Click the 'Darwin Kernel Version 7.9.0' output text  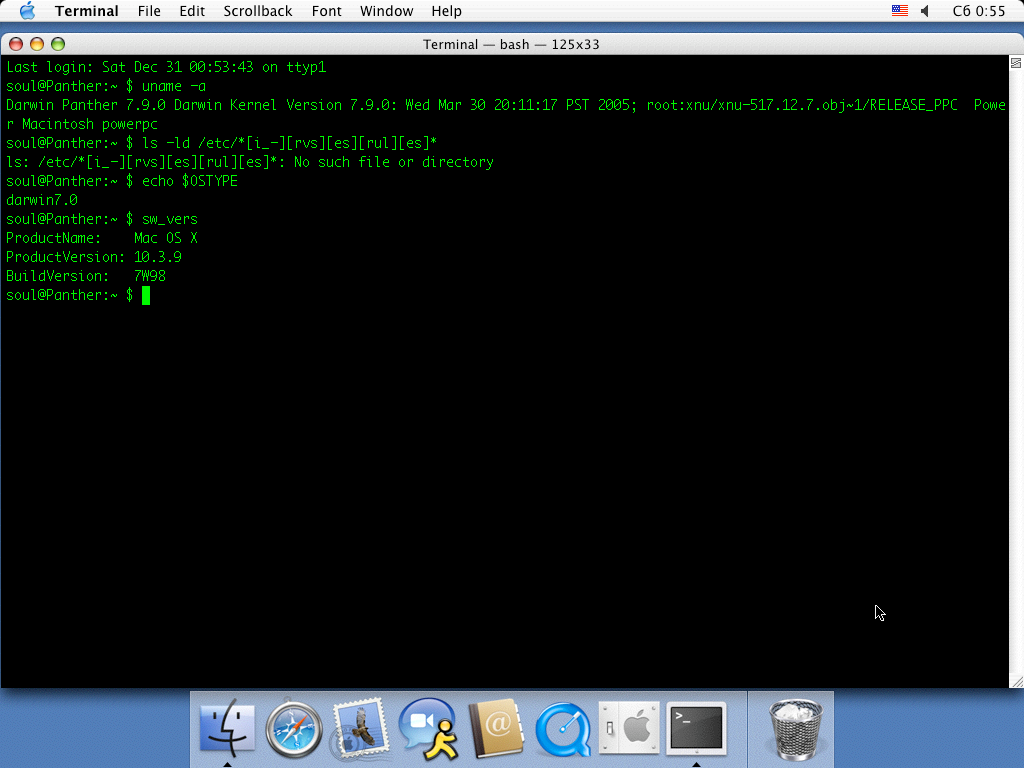coord(285,105)
